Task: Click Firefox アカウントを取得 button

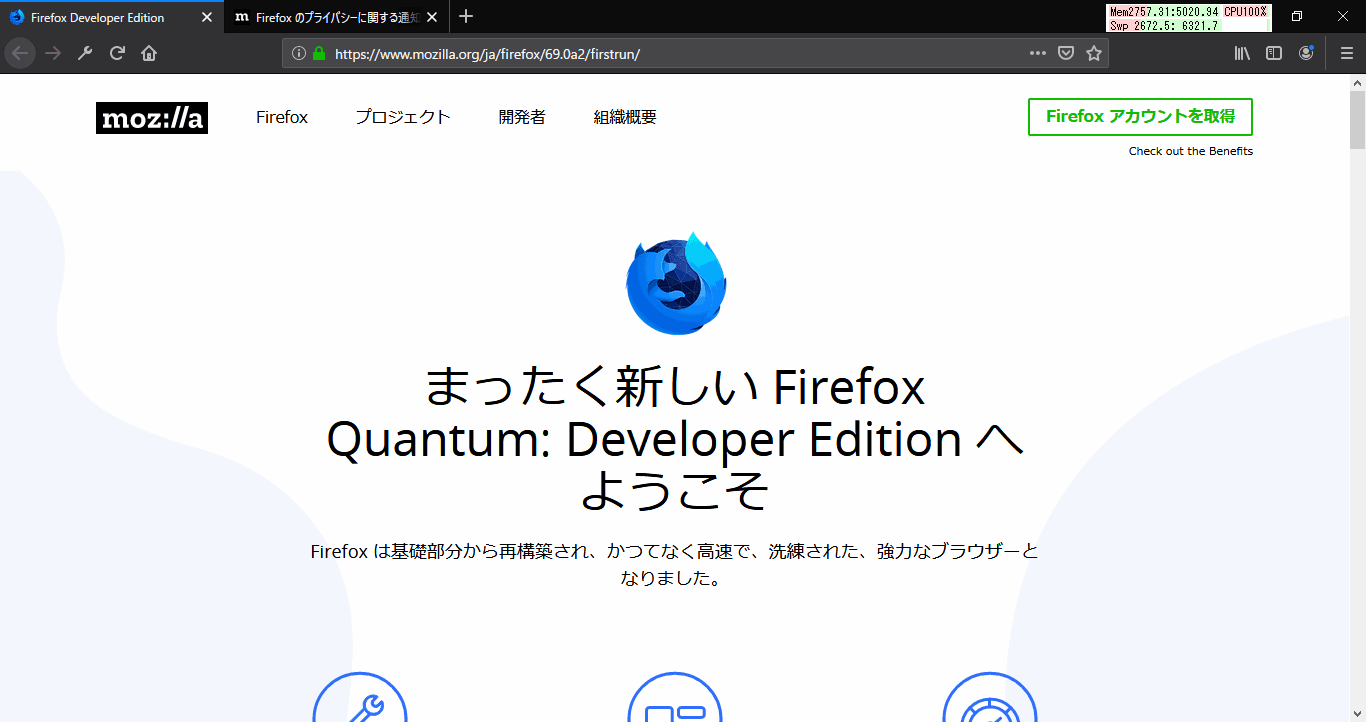Action: click(1140, 117)
